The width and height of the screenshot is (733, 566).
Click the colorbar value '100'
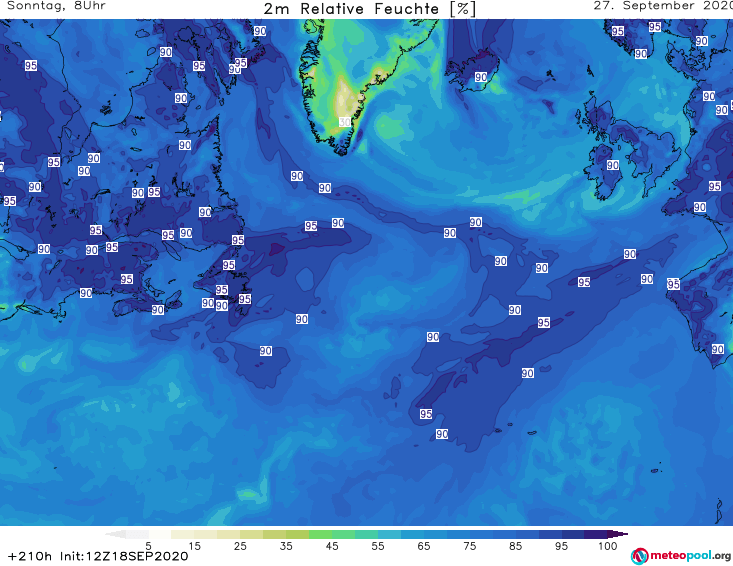point(608,546)
